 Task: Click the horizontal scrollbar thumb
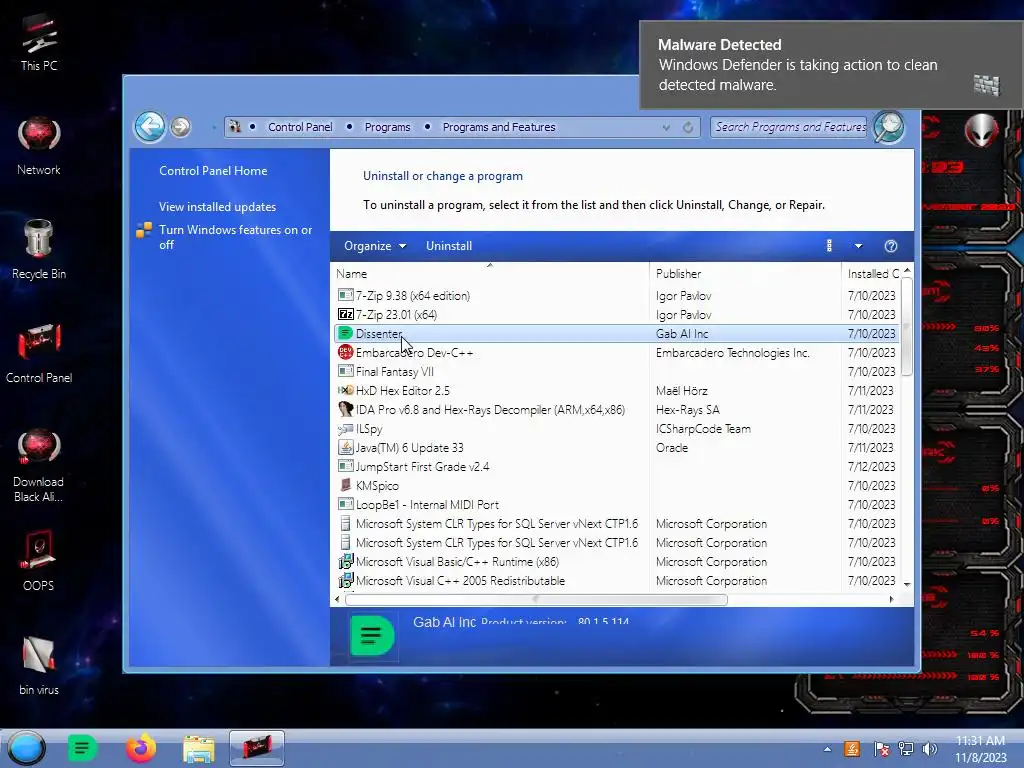pyautogui.click(x=536, y=600)
